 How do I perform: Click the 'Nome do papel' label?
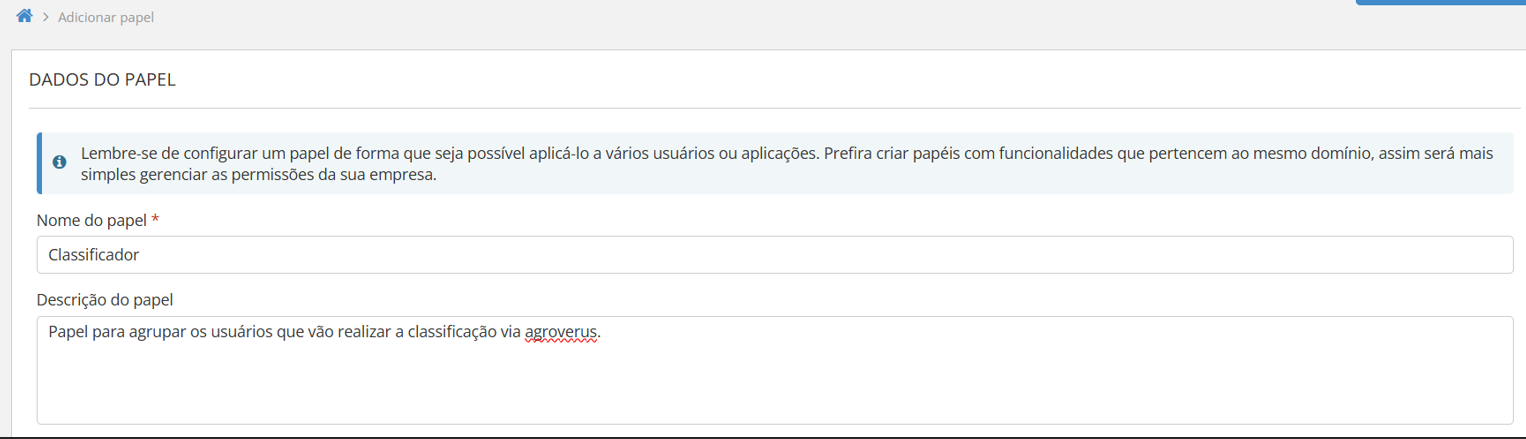point(91,220)
